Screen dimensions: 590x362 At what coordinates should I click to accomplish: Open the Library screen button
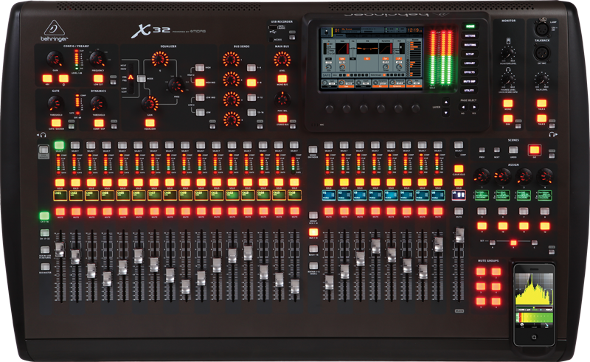pyautogui.click(x=470, y=63)
